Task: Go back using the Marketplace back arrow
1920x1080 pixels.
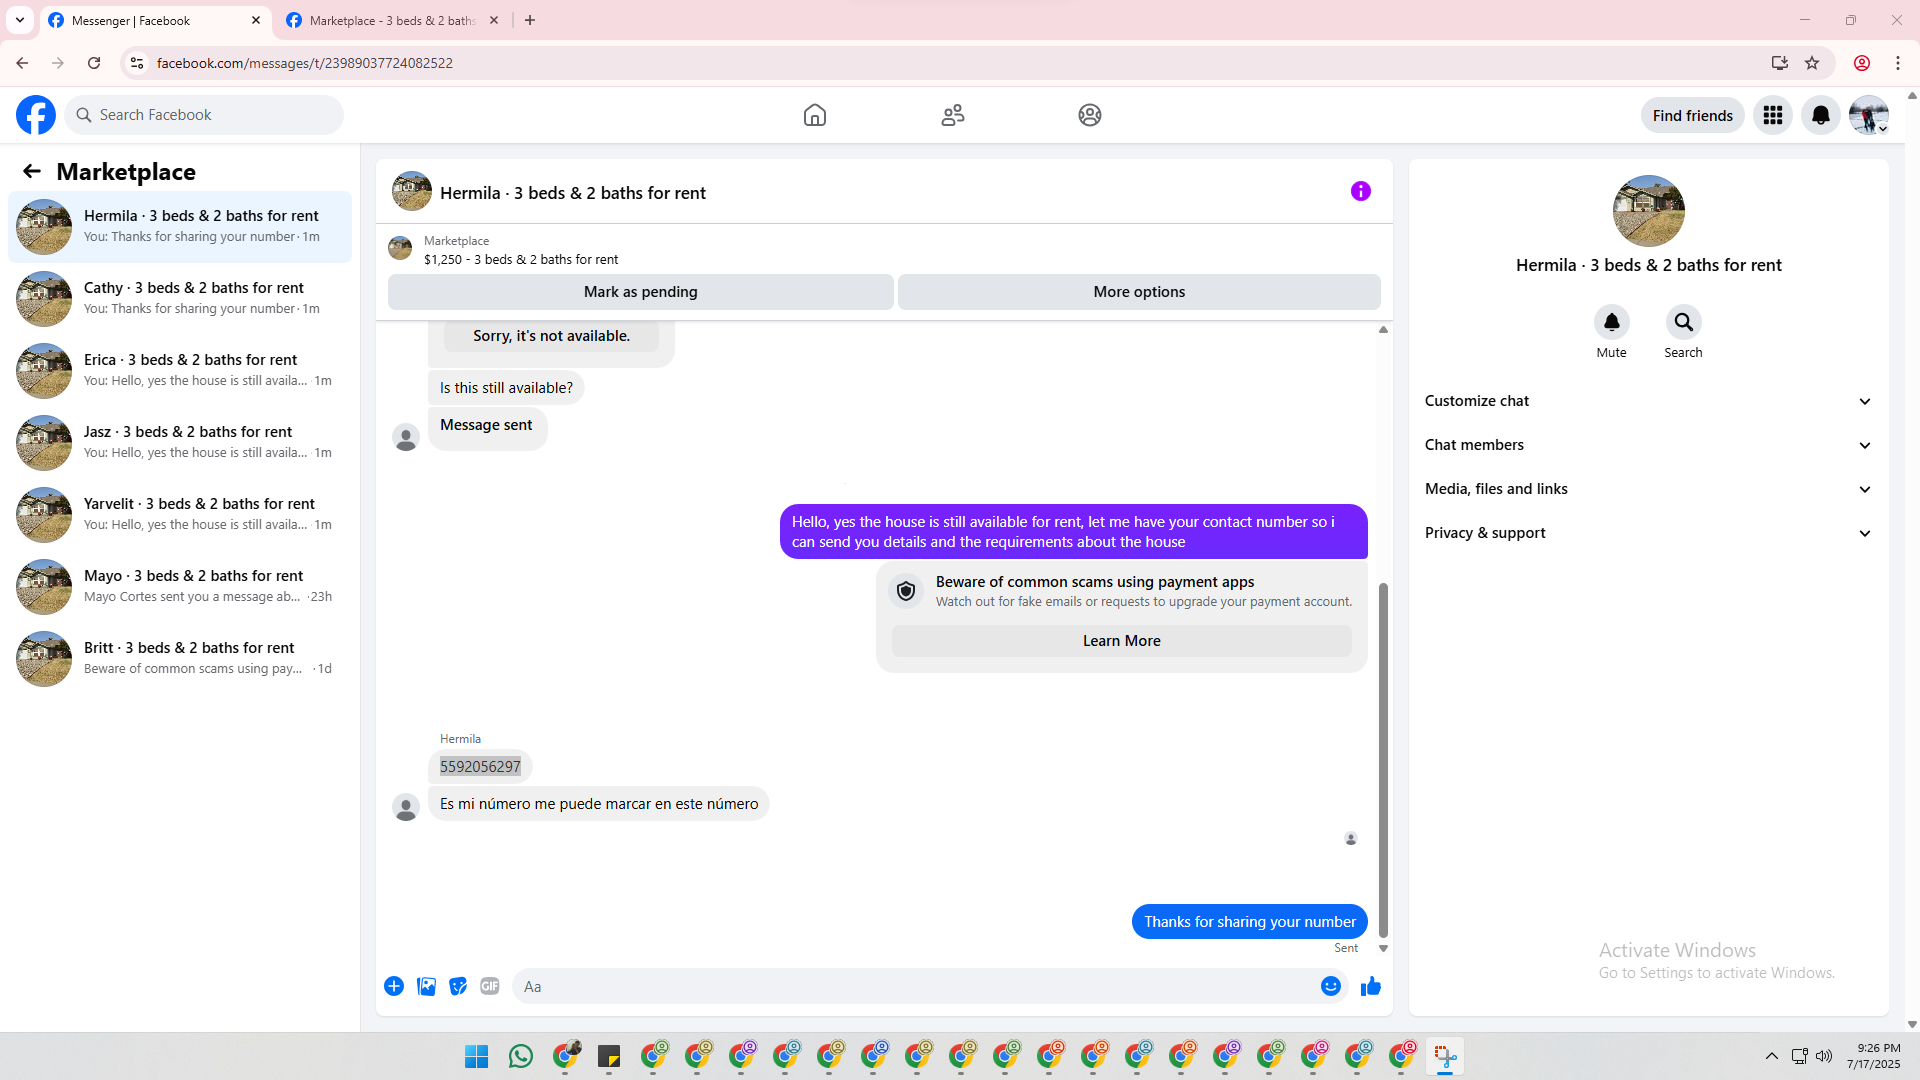Action: coord(32,171)
